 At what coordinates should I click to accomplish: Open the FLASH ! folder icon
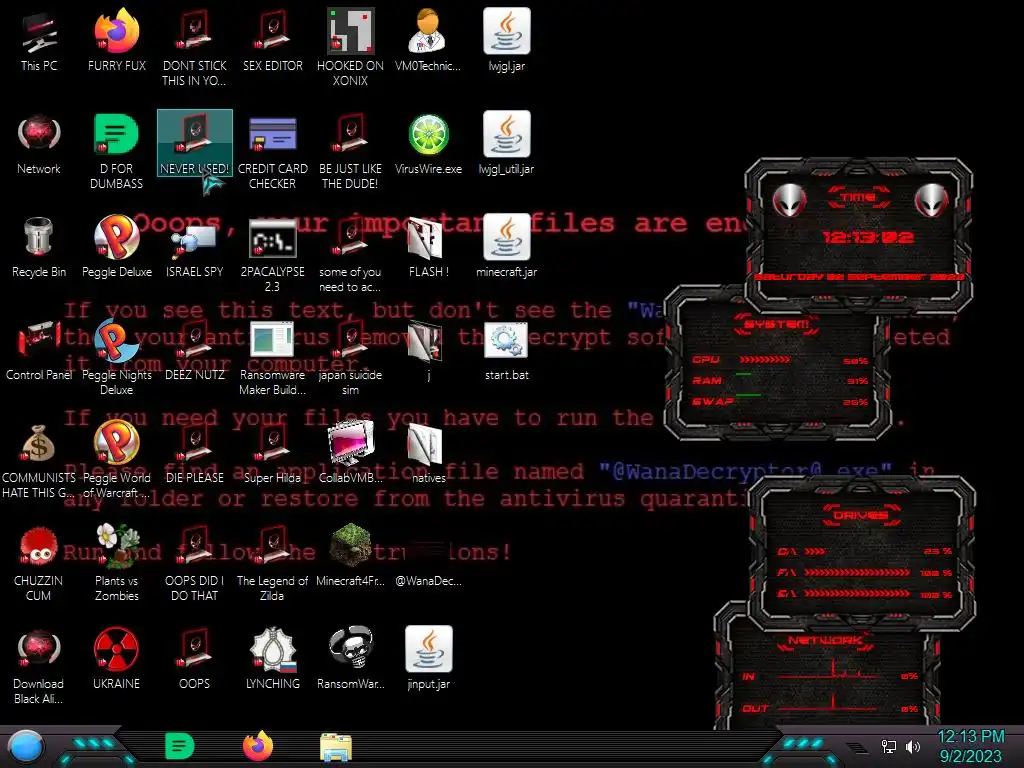point(428,247)
